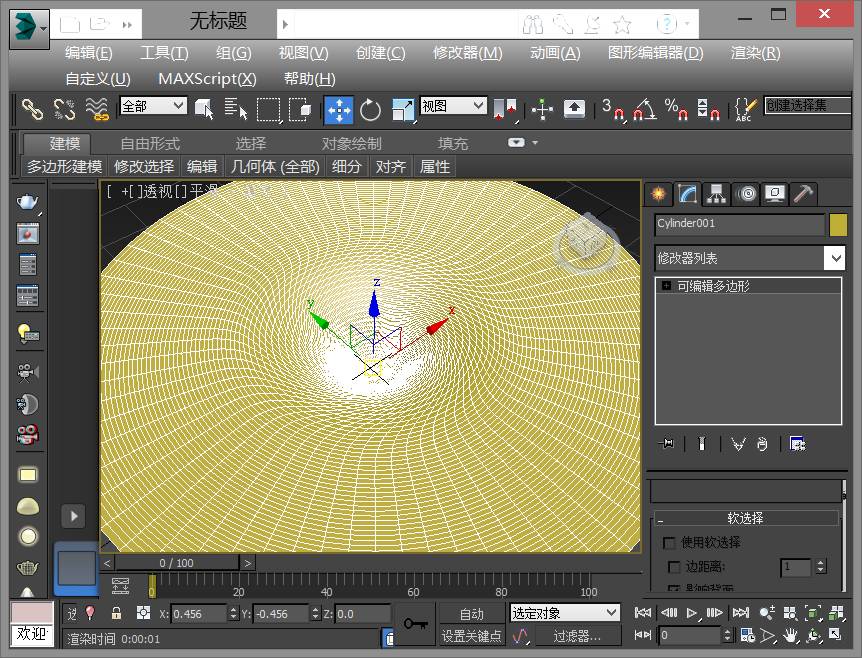This screenshot has height=658, width=862.
Task: Open the 修改器列表 dropdown
Action: [x=836, y=258]
